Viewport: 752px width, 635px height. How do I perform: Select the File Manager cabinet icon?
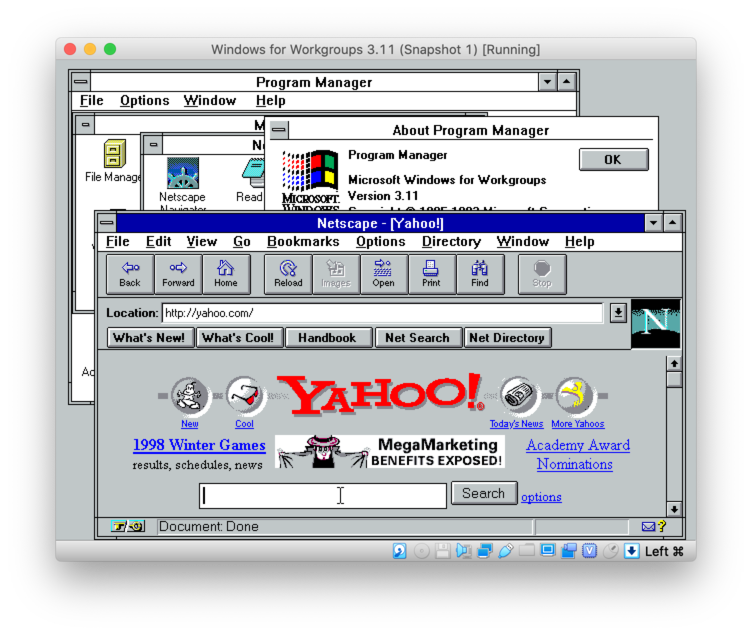pos(115,153)
